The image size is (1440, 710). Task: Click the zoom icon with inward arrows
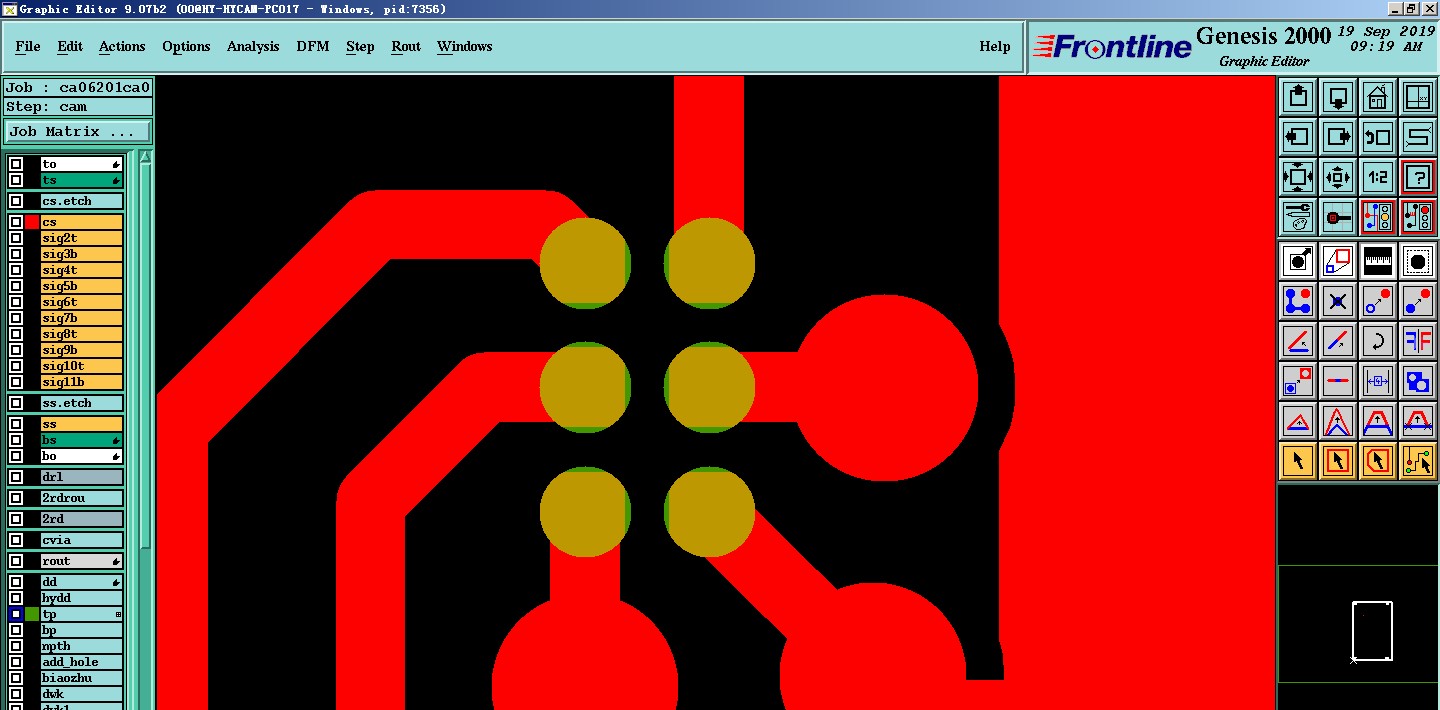(1338, 177)
